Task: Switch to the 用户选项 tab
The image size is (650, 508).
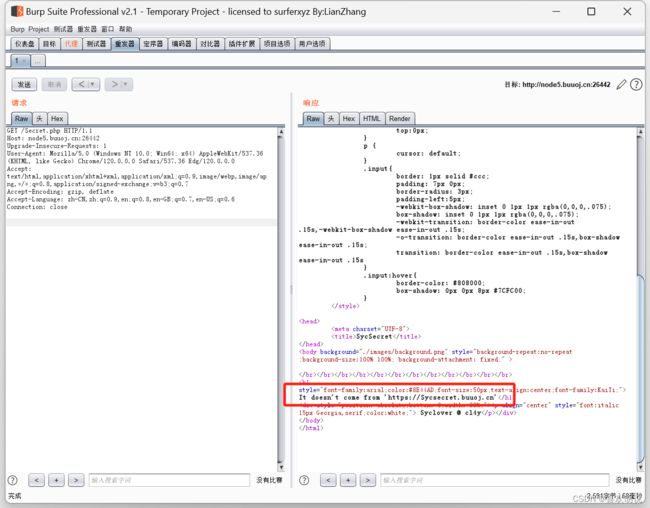Action: 312,44
